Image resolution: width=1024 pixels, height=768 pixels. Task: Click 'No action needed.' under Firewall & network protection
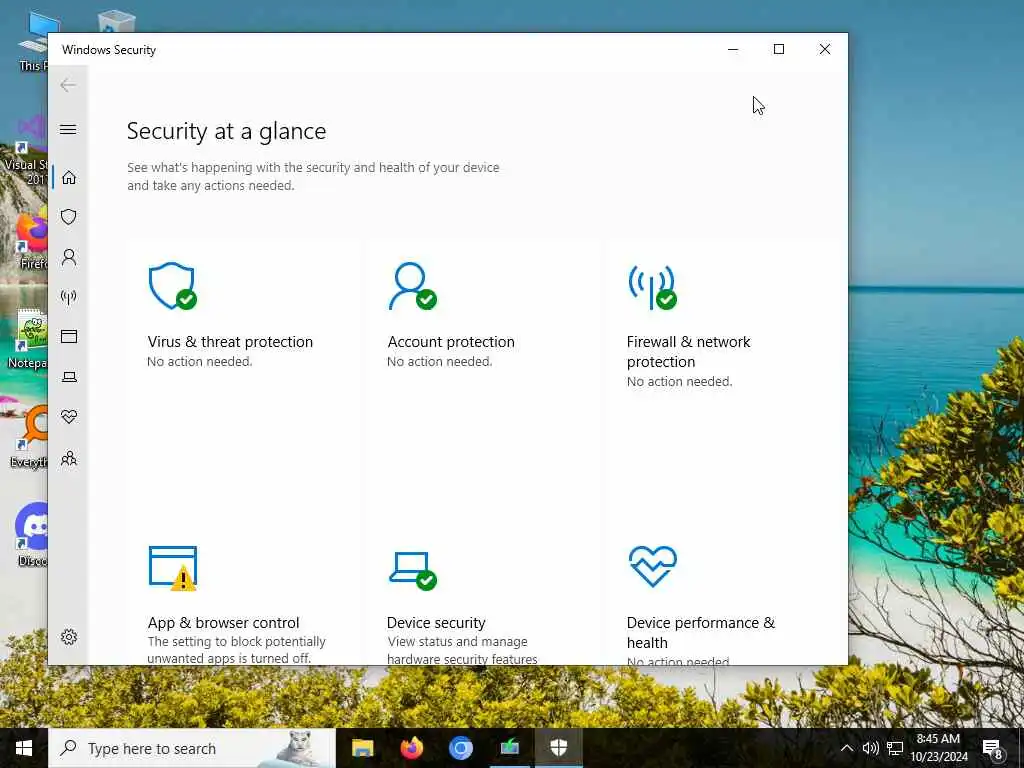tap(679, 381)
